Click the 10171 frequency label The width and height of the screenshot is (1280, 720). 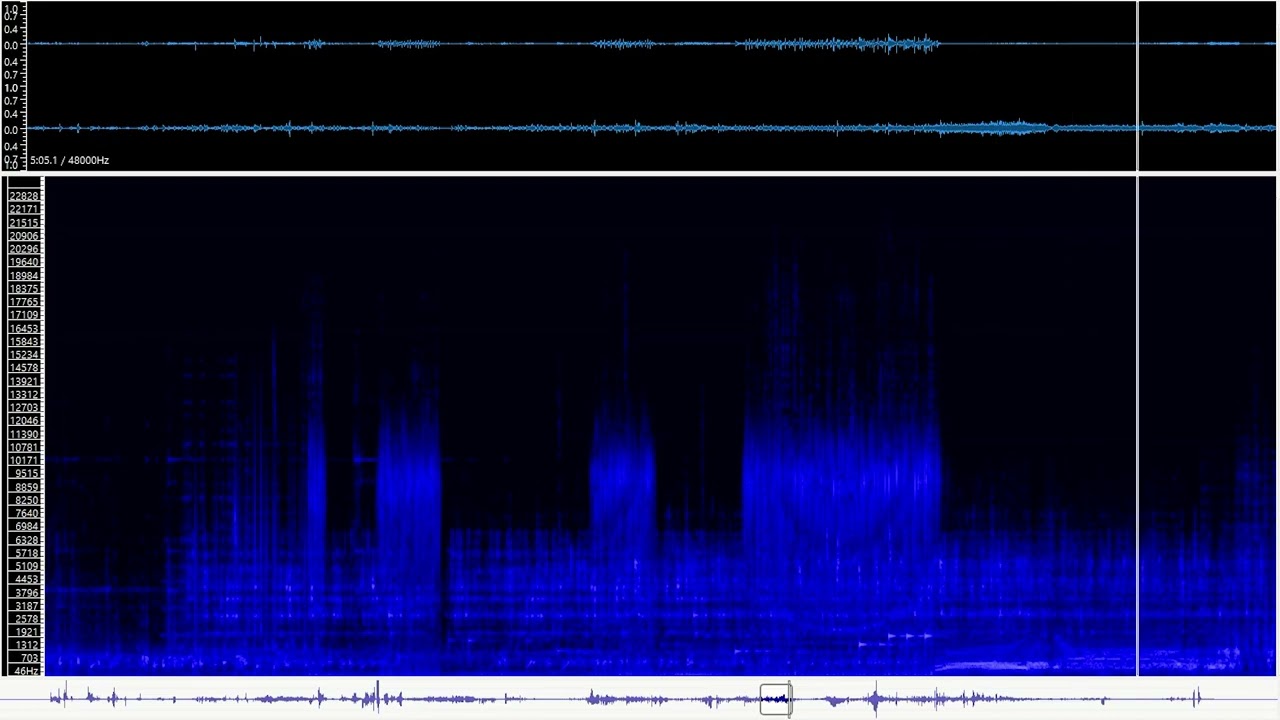coord(24,460)
